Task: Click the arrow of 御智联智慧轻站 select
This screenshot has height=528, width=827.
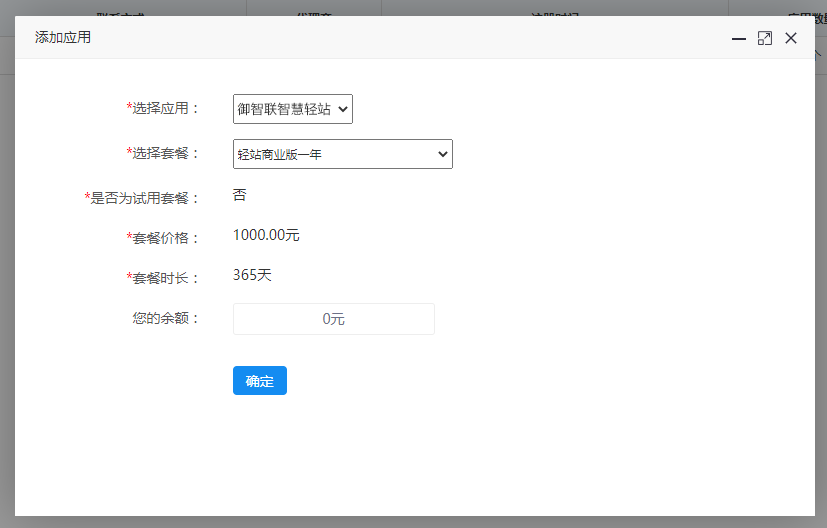Action: click(x=344, y=109)
